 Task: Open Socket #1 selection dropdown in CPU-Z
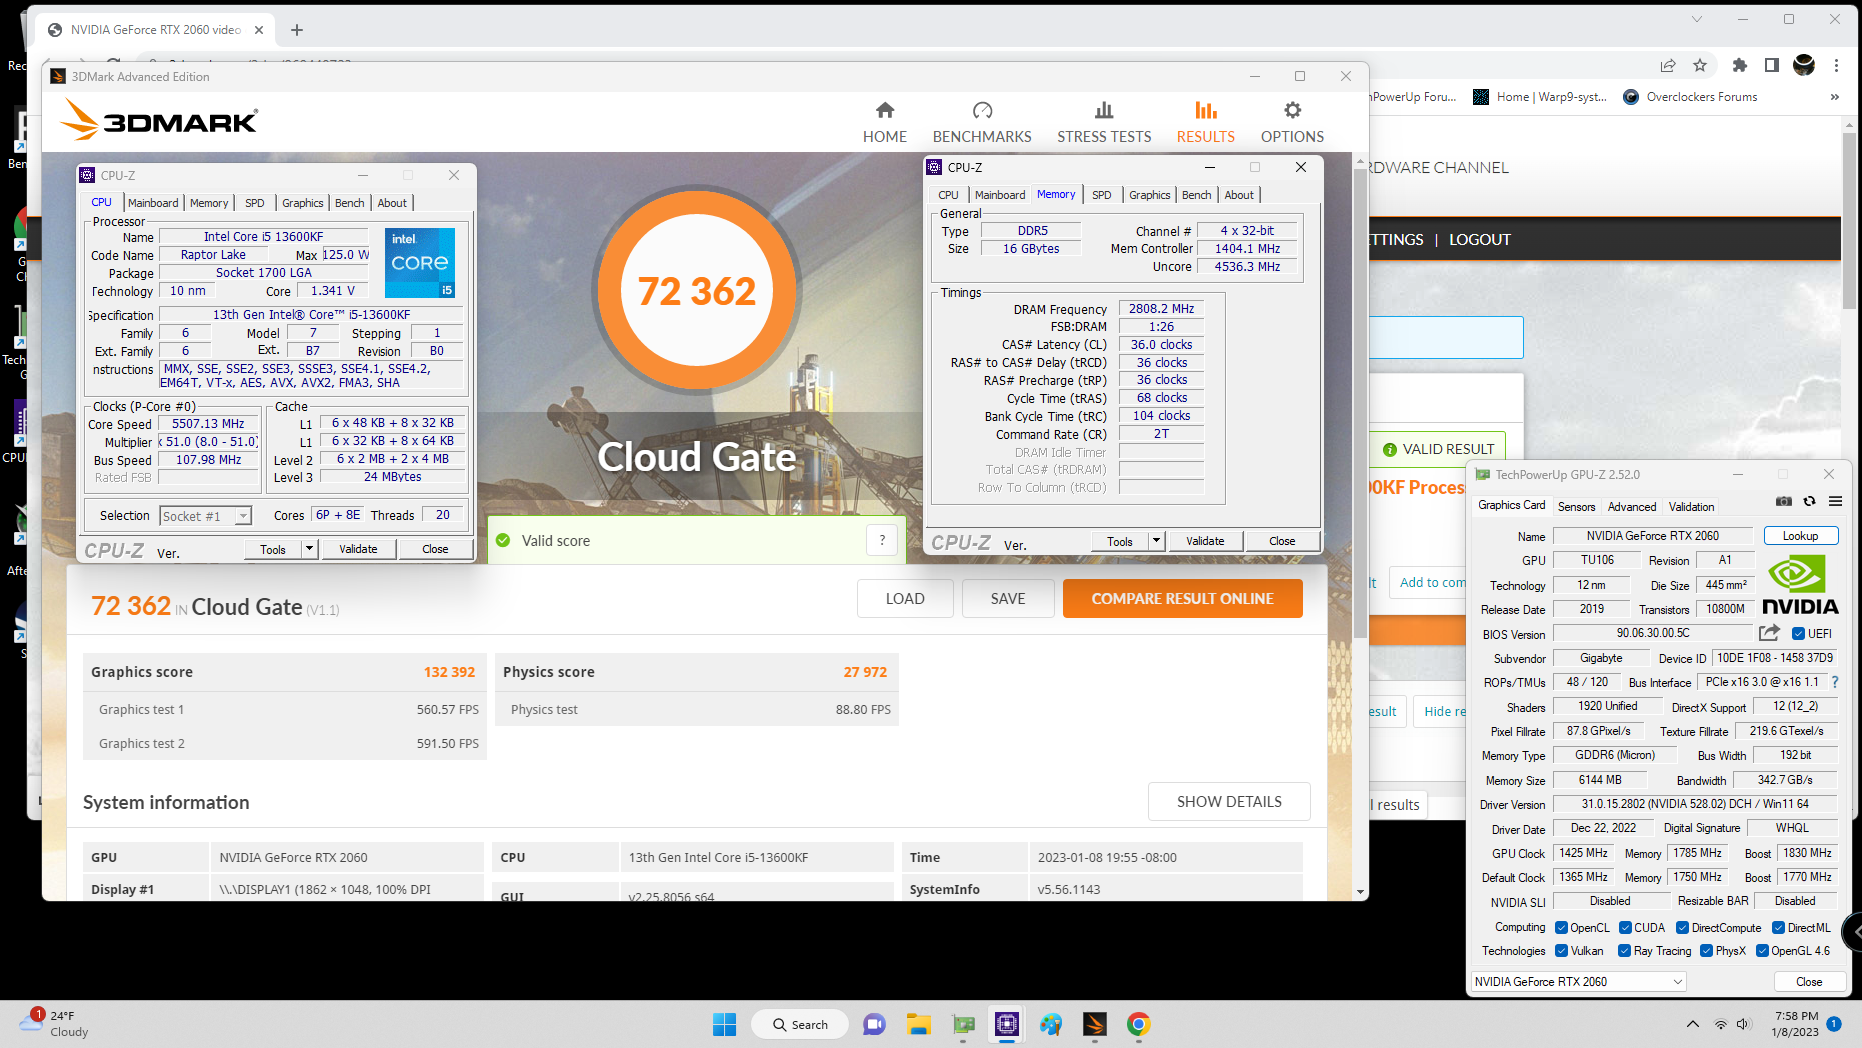click(205, 516)
